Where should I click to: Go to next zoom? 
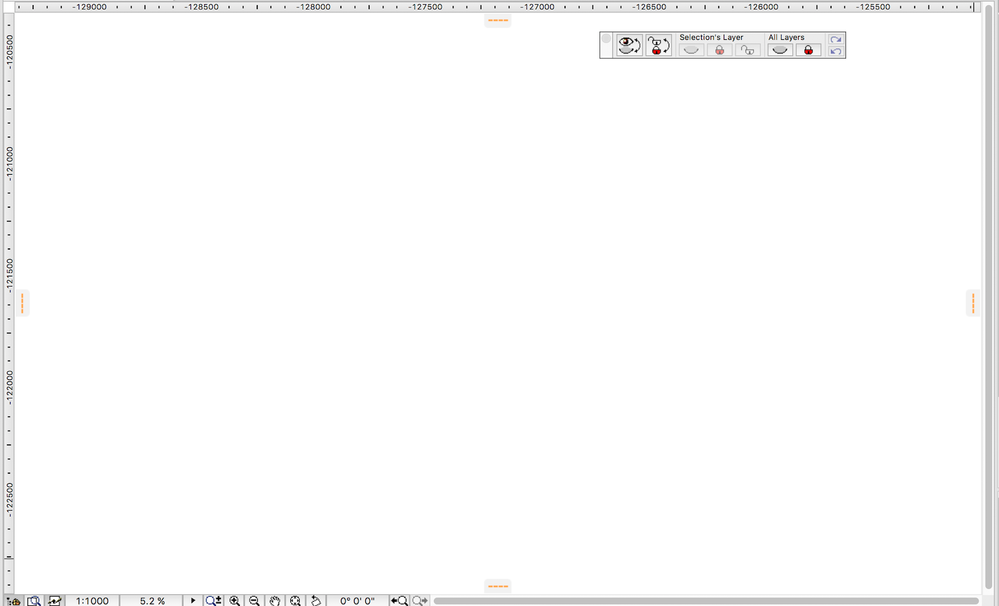(x=420, y=600)
